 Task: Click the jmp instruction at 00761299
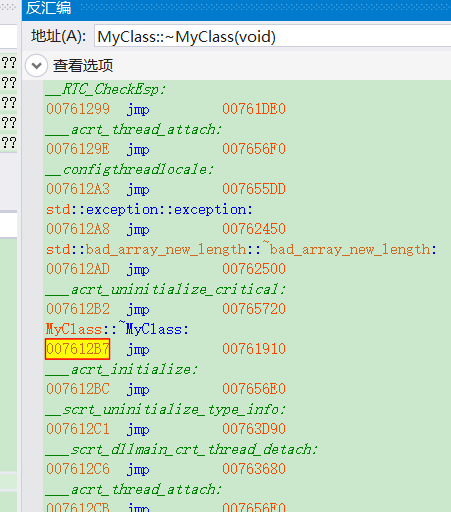pyautogui.click(x=138, y=110)
